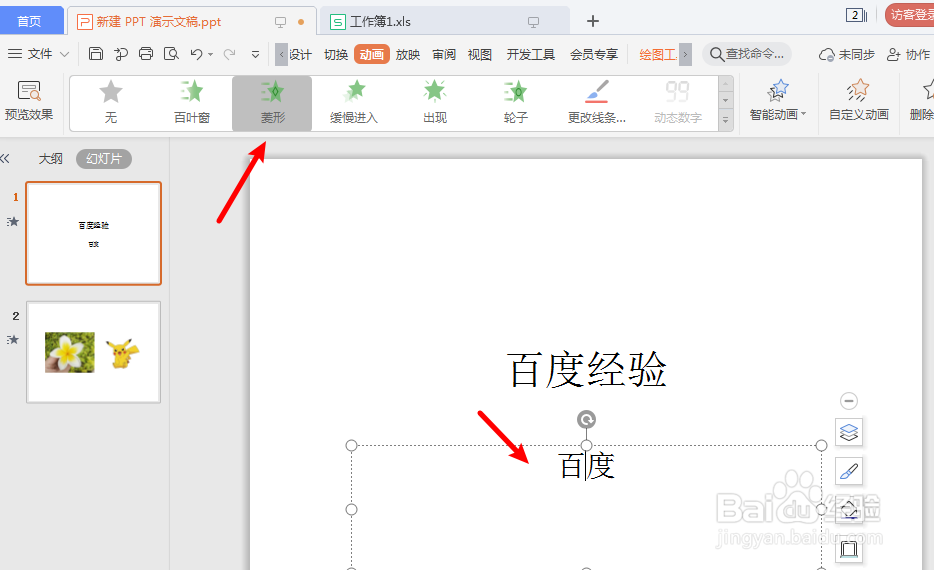Apply the 菱形 animation effect
The image size is (934, 570).
[272, 103]
